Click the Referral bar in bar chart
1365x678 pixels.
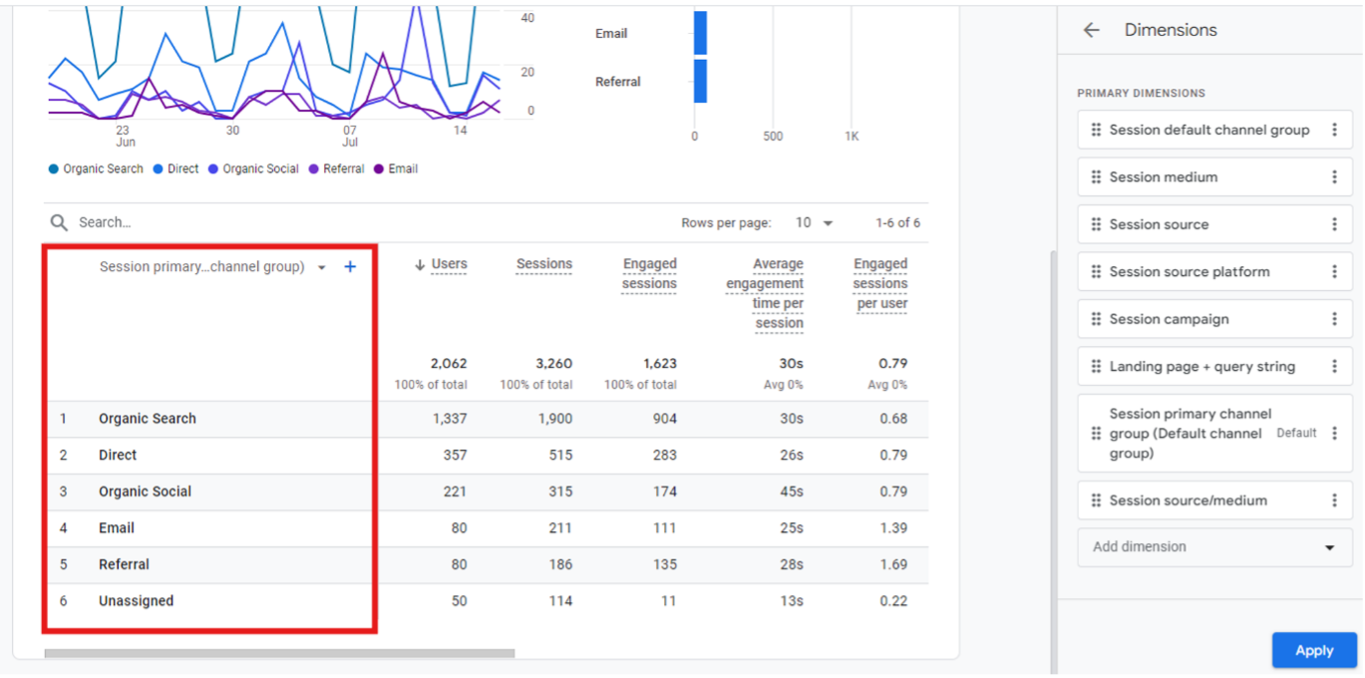coord(700,81)
